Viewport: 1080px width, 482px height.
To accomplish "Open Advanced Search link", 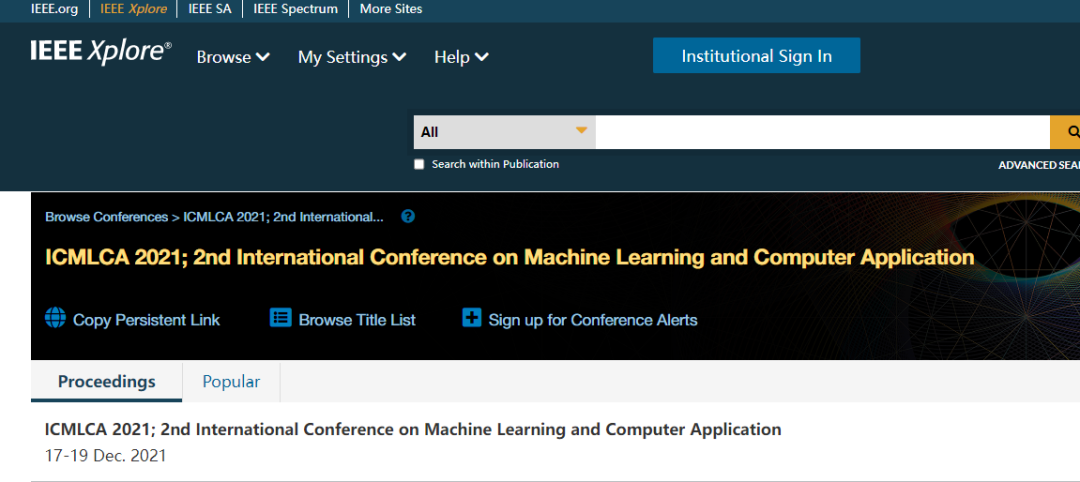I will point(1039,165).
